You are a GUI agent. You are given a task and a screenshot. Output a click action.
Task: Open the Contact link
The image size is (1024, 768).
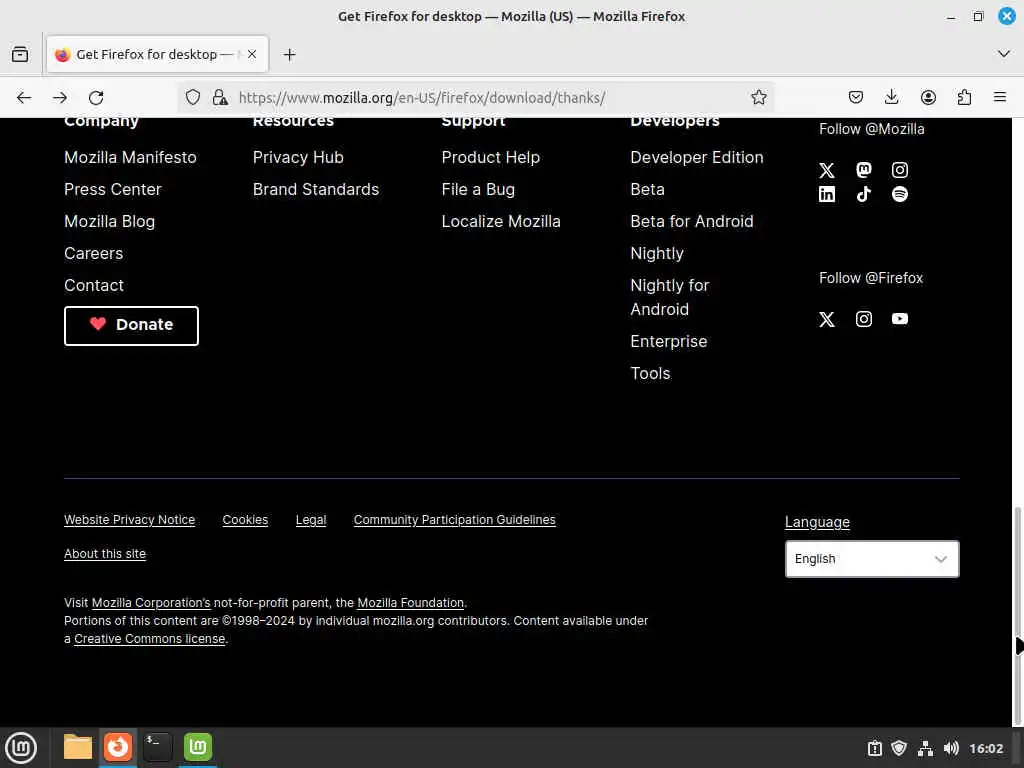tap(93, 285)
